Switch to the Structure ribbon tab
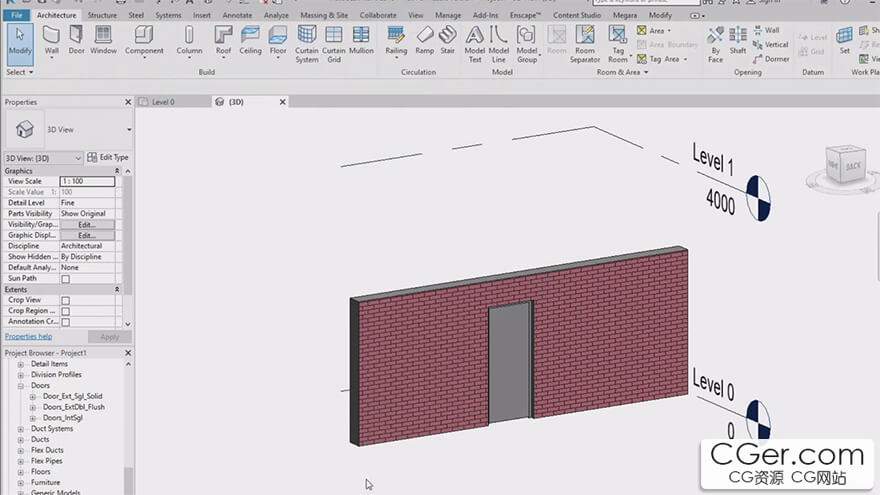880x495 pixels. [102, 15]
